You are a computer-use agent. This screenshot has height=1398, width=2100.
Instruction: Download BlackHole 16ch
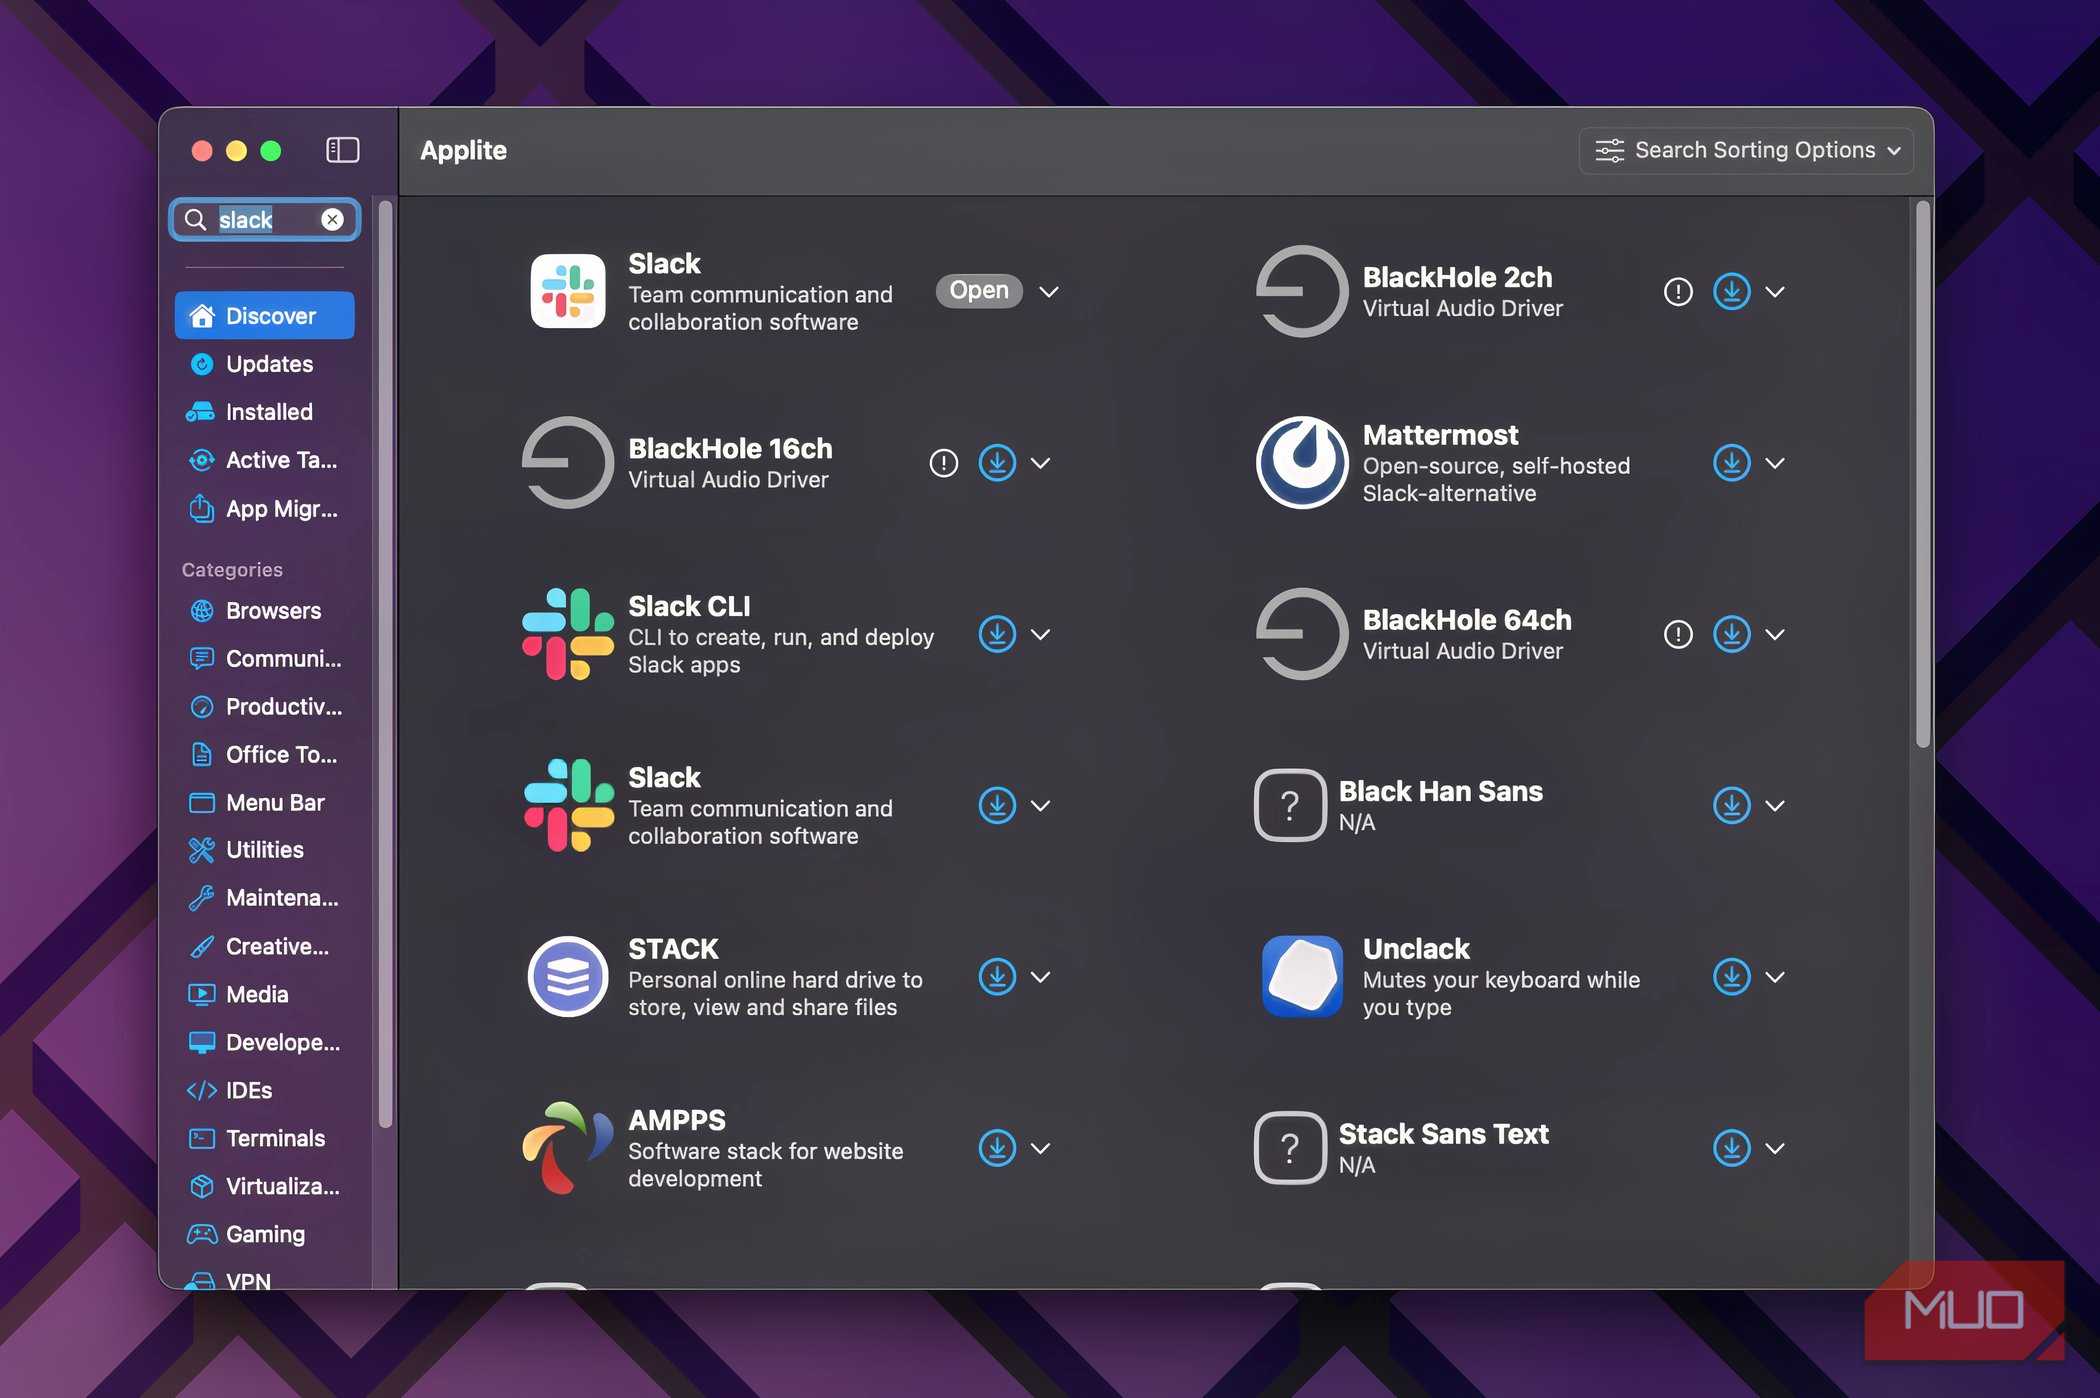(x=997, y=463)
